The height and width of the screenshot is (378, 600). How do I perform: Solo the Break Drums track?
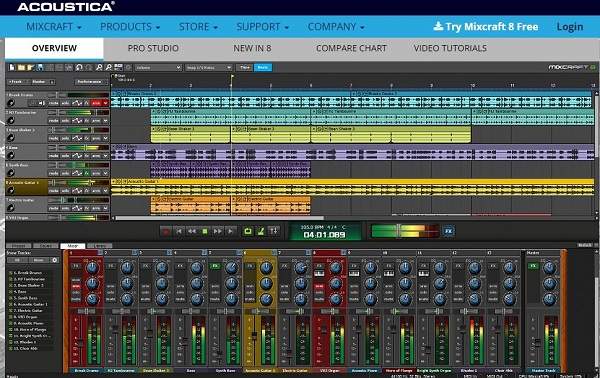(65, 103)
